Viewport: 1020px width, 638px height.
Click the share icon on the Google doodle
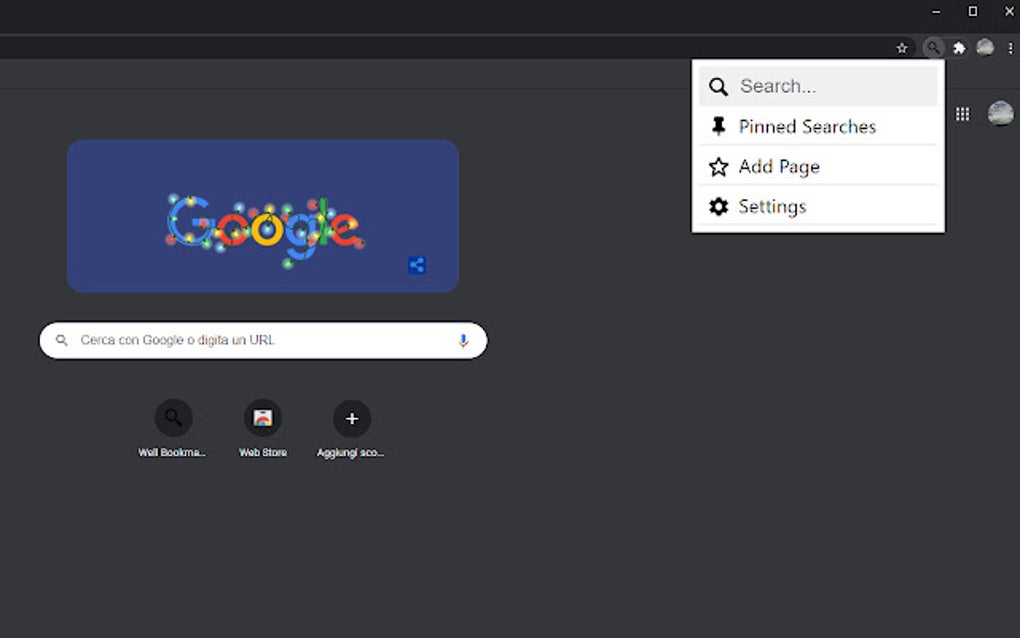(x=417, y=265)
